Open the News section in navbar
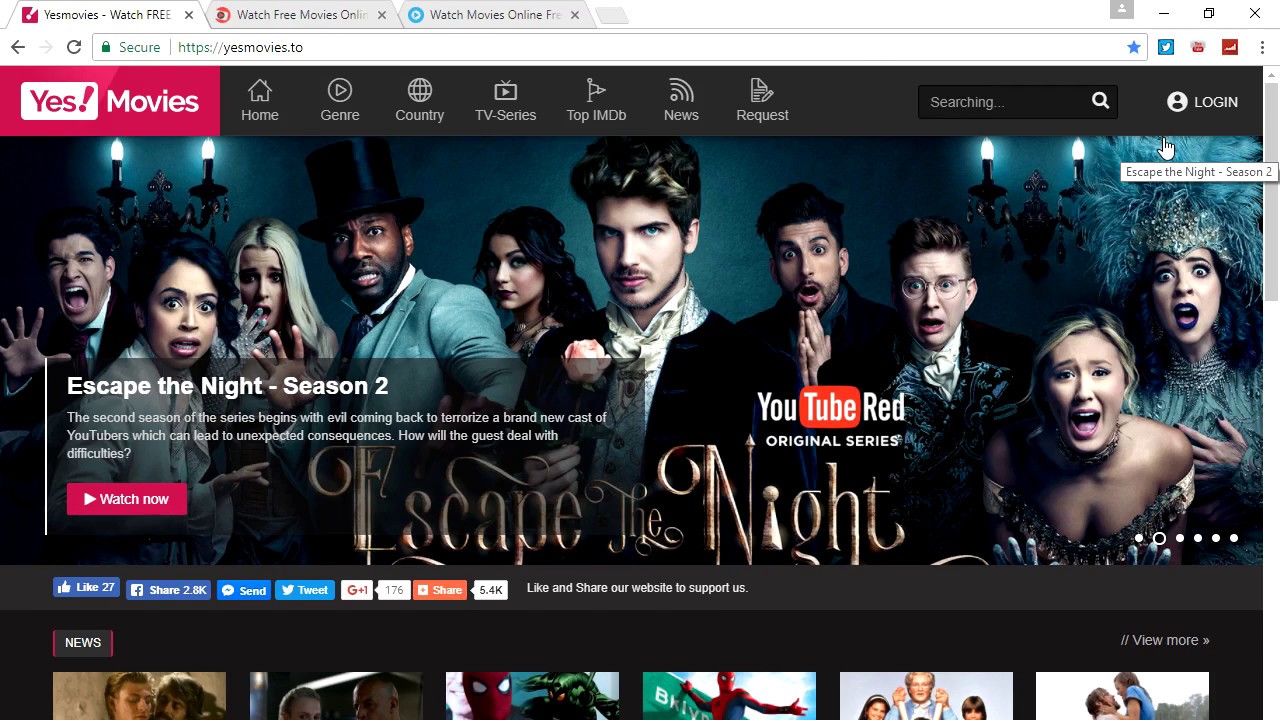 click(x=681, y=101)
